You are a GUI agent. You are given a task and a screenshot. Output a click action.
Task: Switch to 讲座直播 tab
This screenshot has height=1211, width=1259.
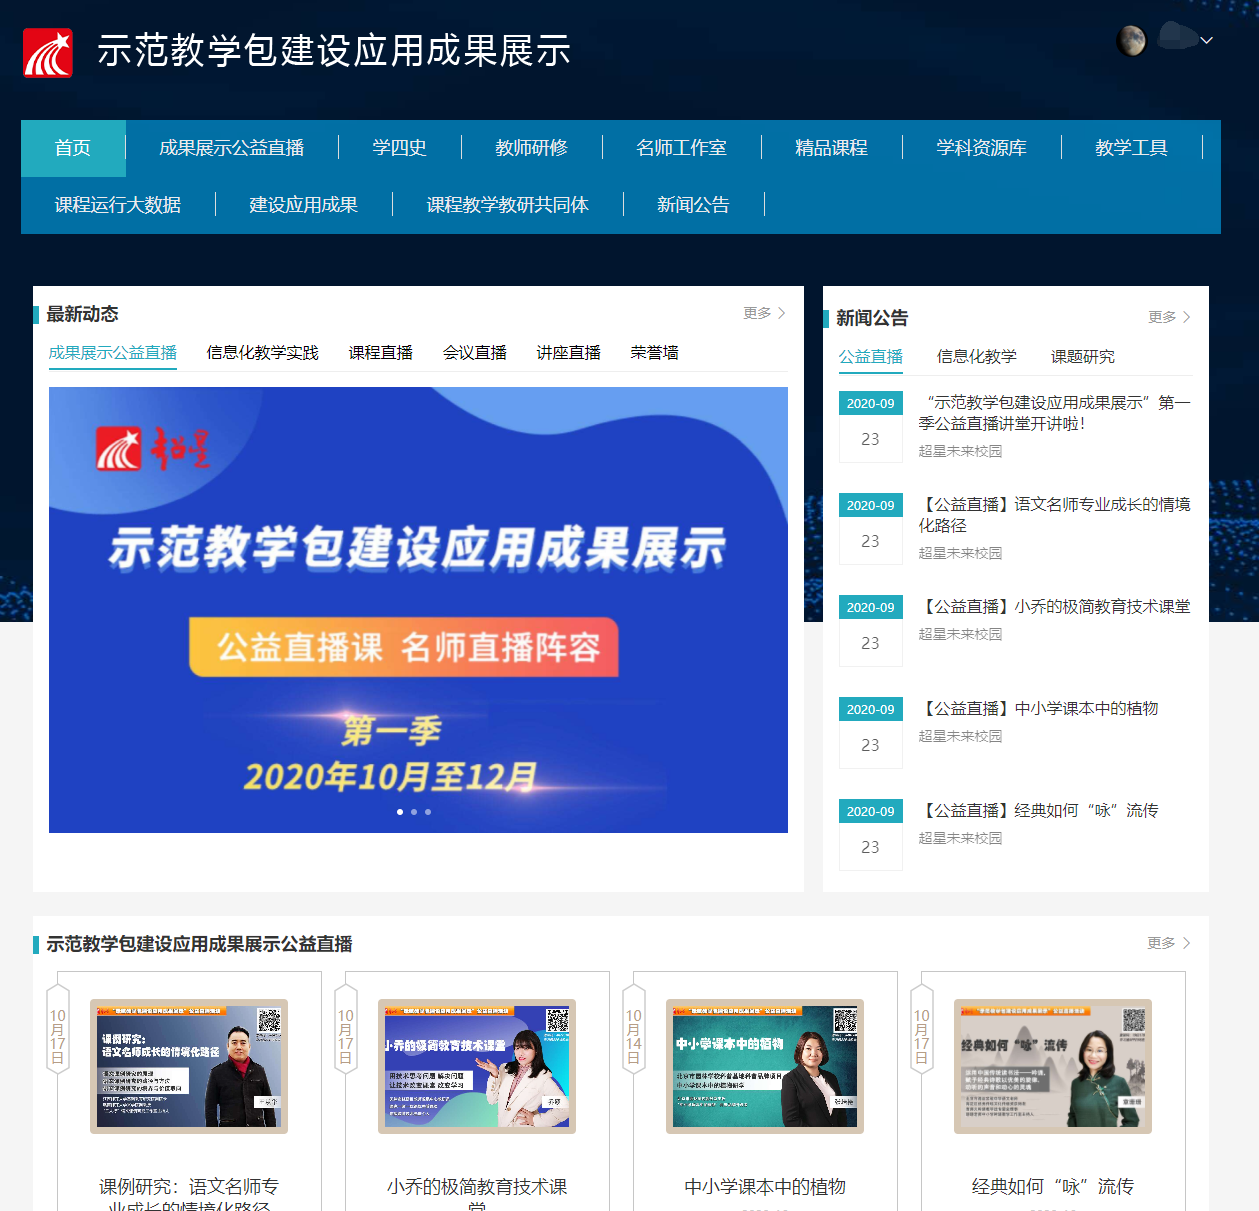(569, 353)
